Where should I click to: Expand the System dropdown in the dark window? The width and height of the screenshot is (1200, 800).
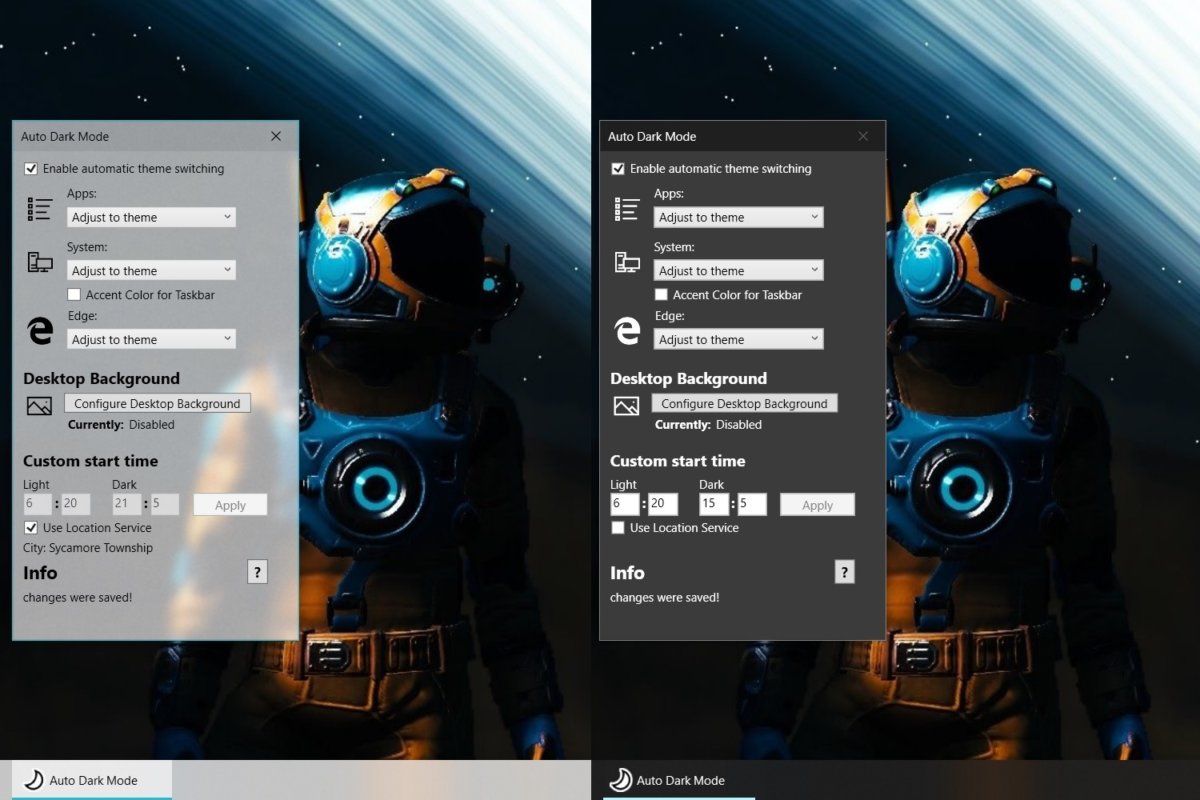738,271
